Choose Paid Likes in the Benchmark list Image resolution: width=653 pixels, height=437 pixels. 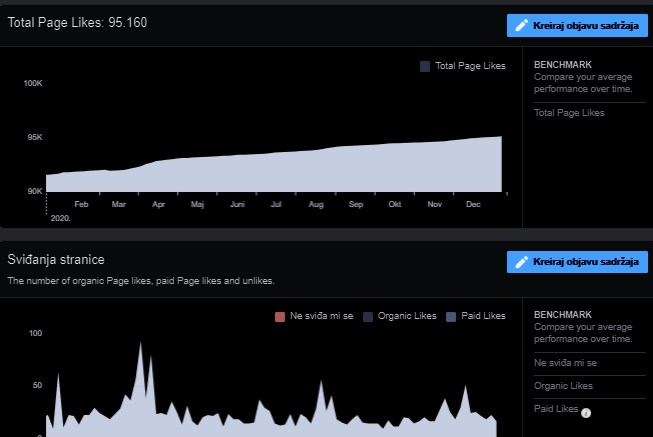pos(555,408)
